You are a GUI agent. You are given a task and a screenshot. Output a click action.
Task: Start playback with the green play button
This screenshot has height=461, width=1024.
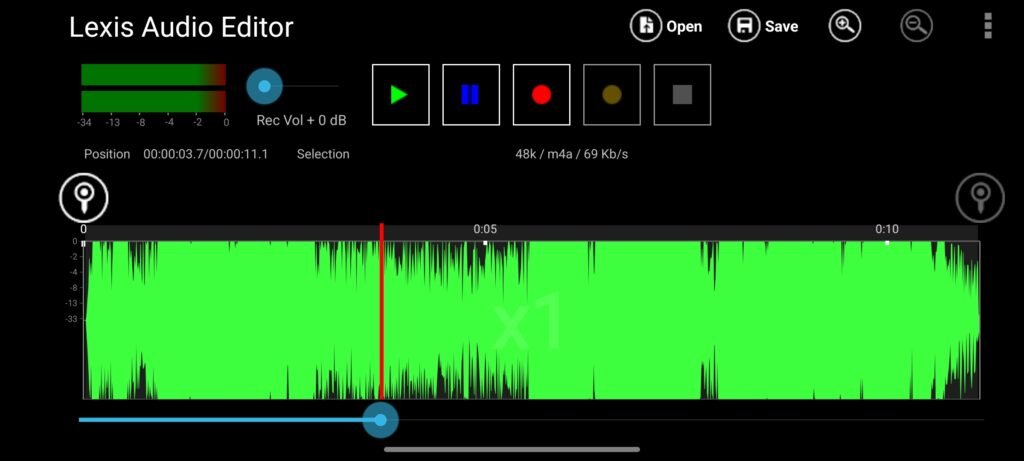tap(400, 95)
